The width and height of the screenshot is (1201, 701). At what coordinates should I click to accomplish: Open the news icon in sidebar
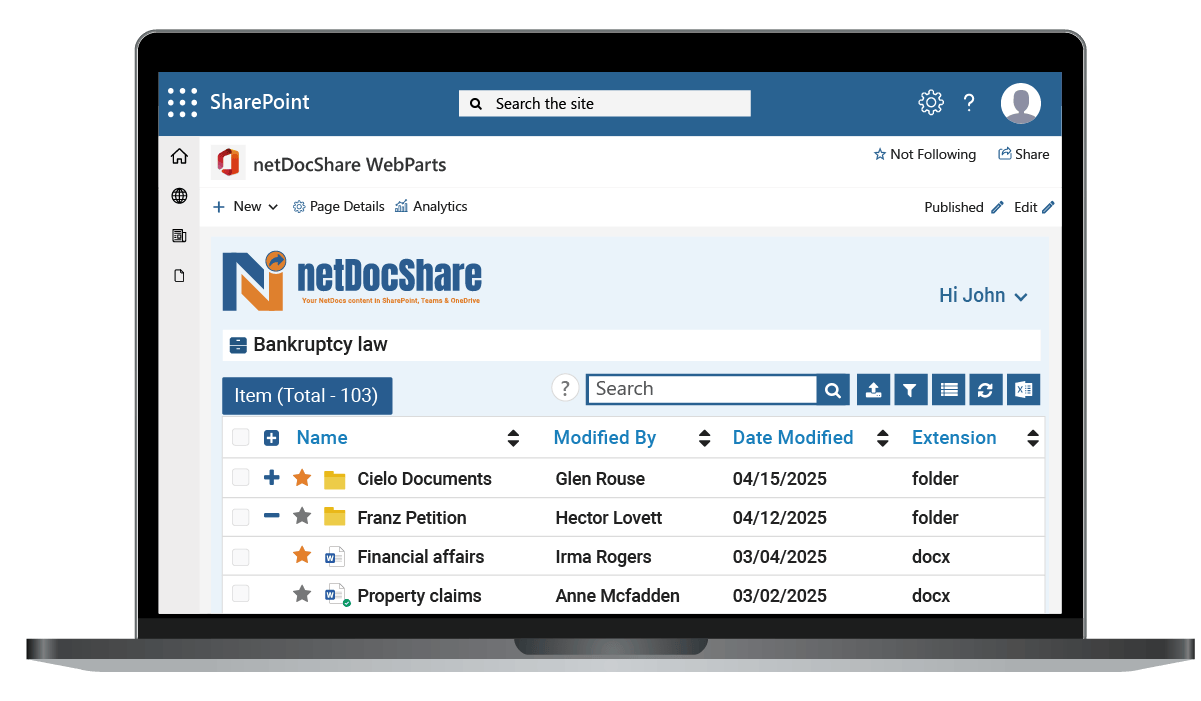click(179, 236)
